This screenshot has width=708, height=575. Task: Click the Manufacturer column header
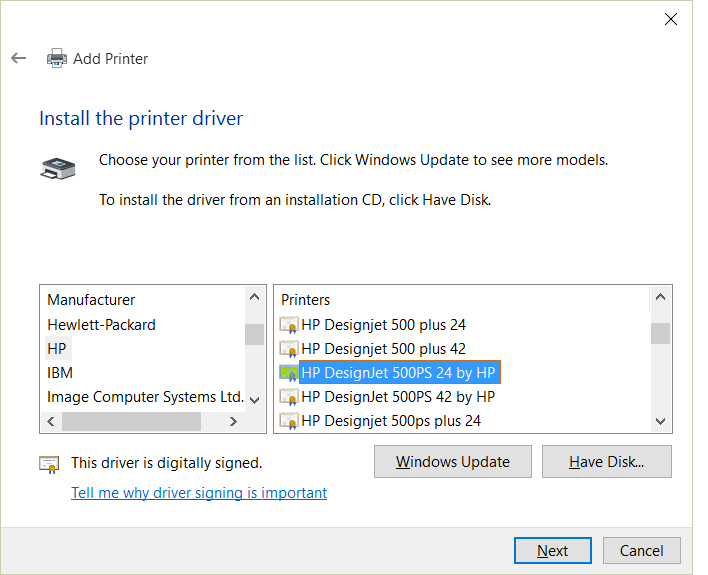pyautogui.click(x=91, y=299)
